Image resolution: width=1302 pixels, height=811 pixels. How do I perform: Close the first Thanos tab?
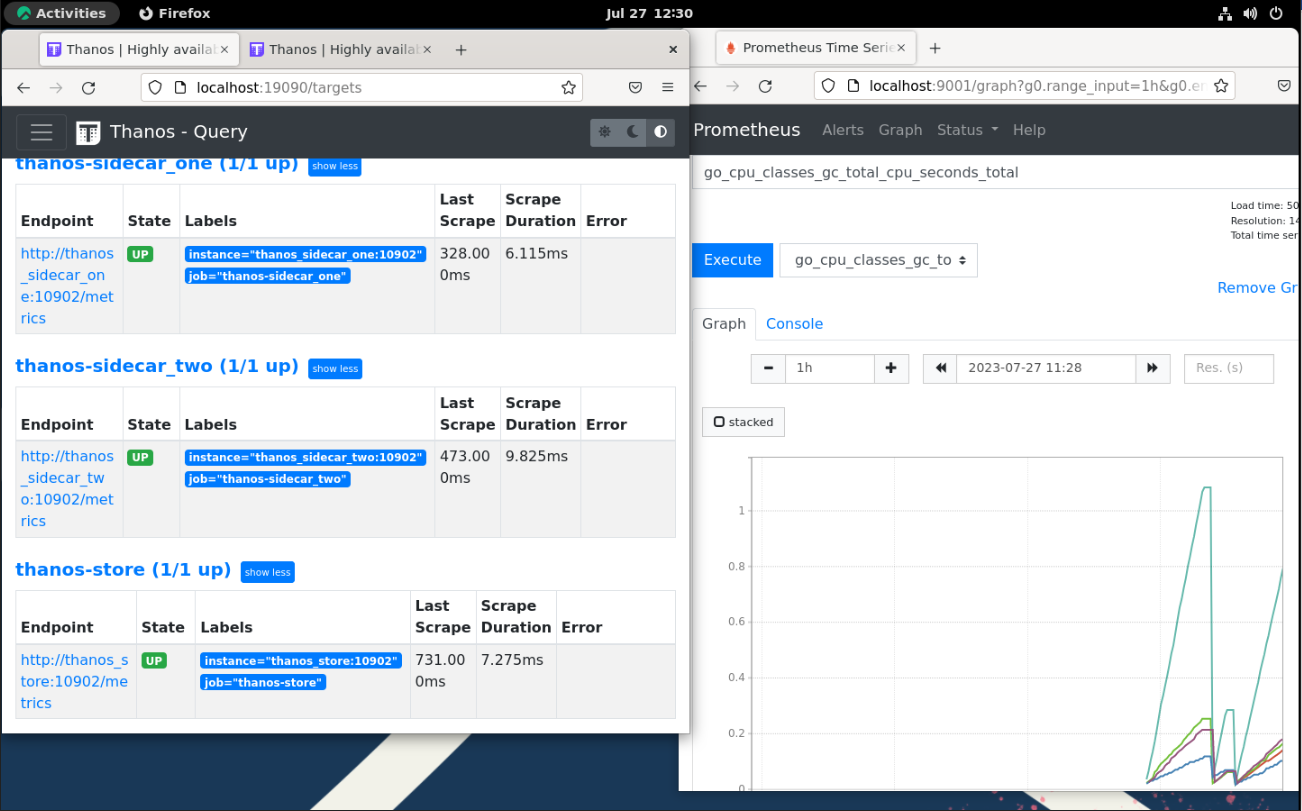(224, 50)
